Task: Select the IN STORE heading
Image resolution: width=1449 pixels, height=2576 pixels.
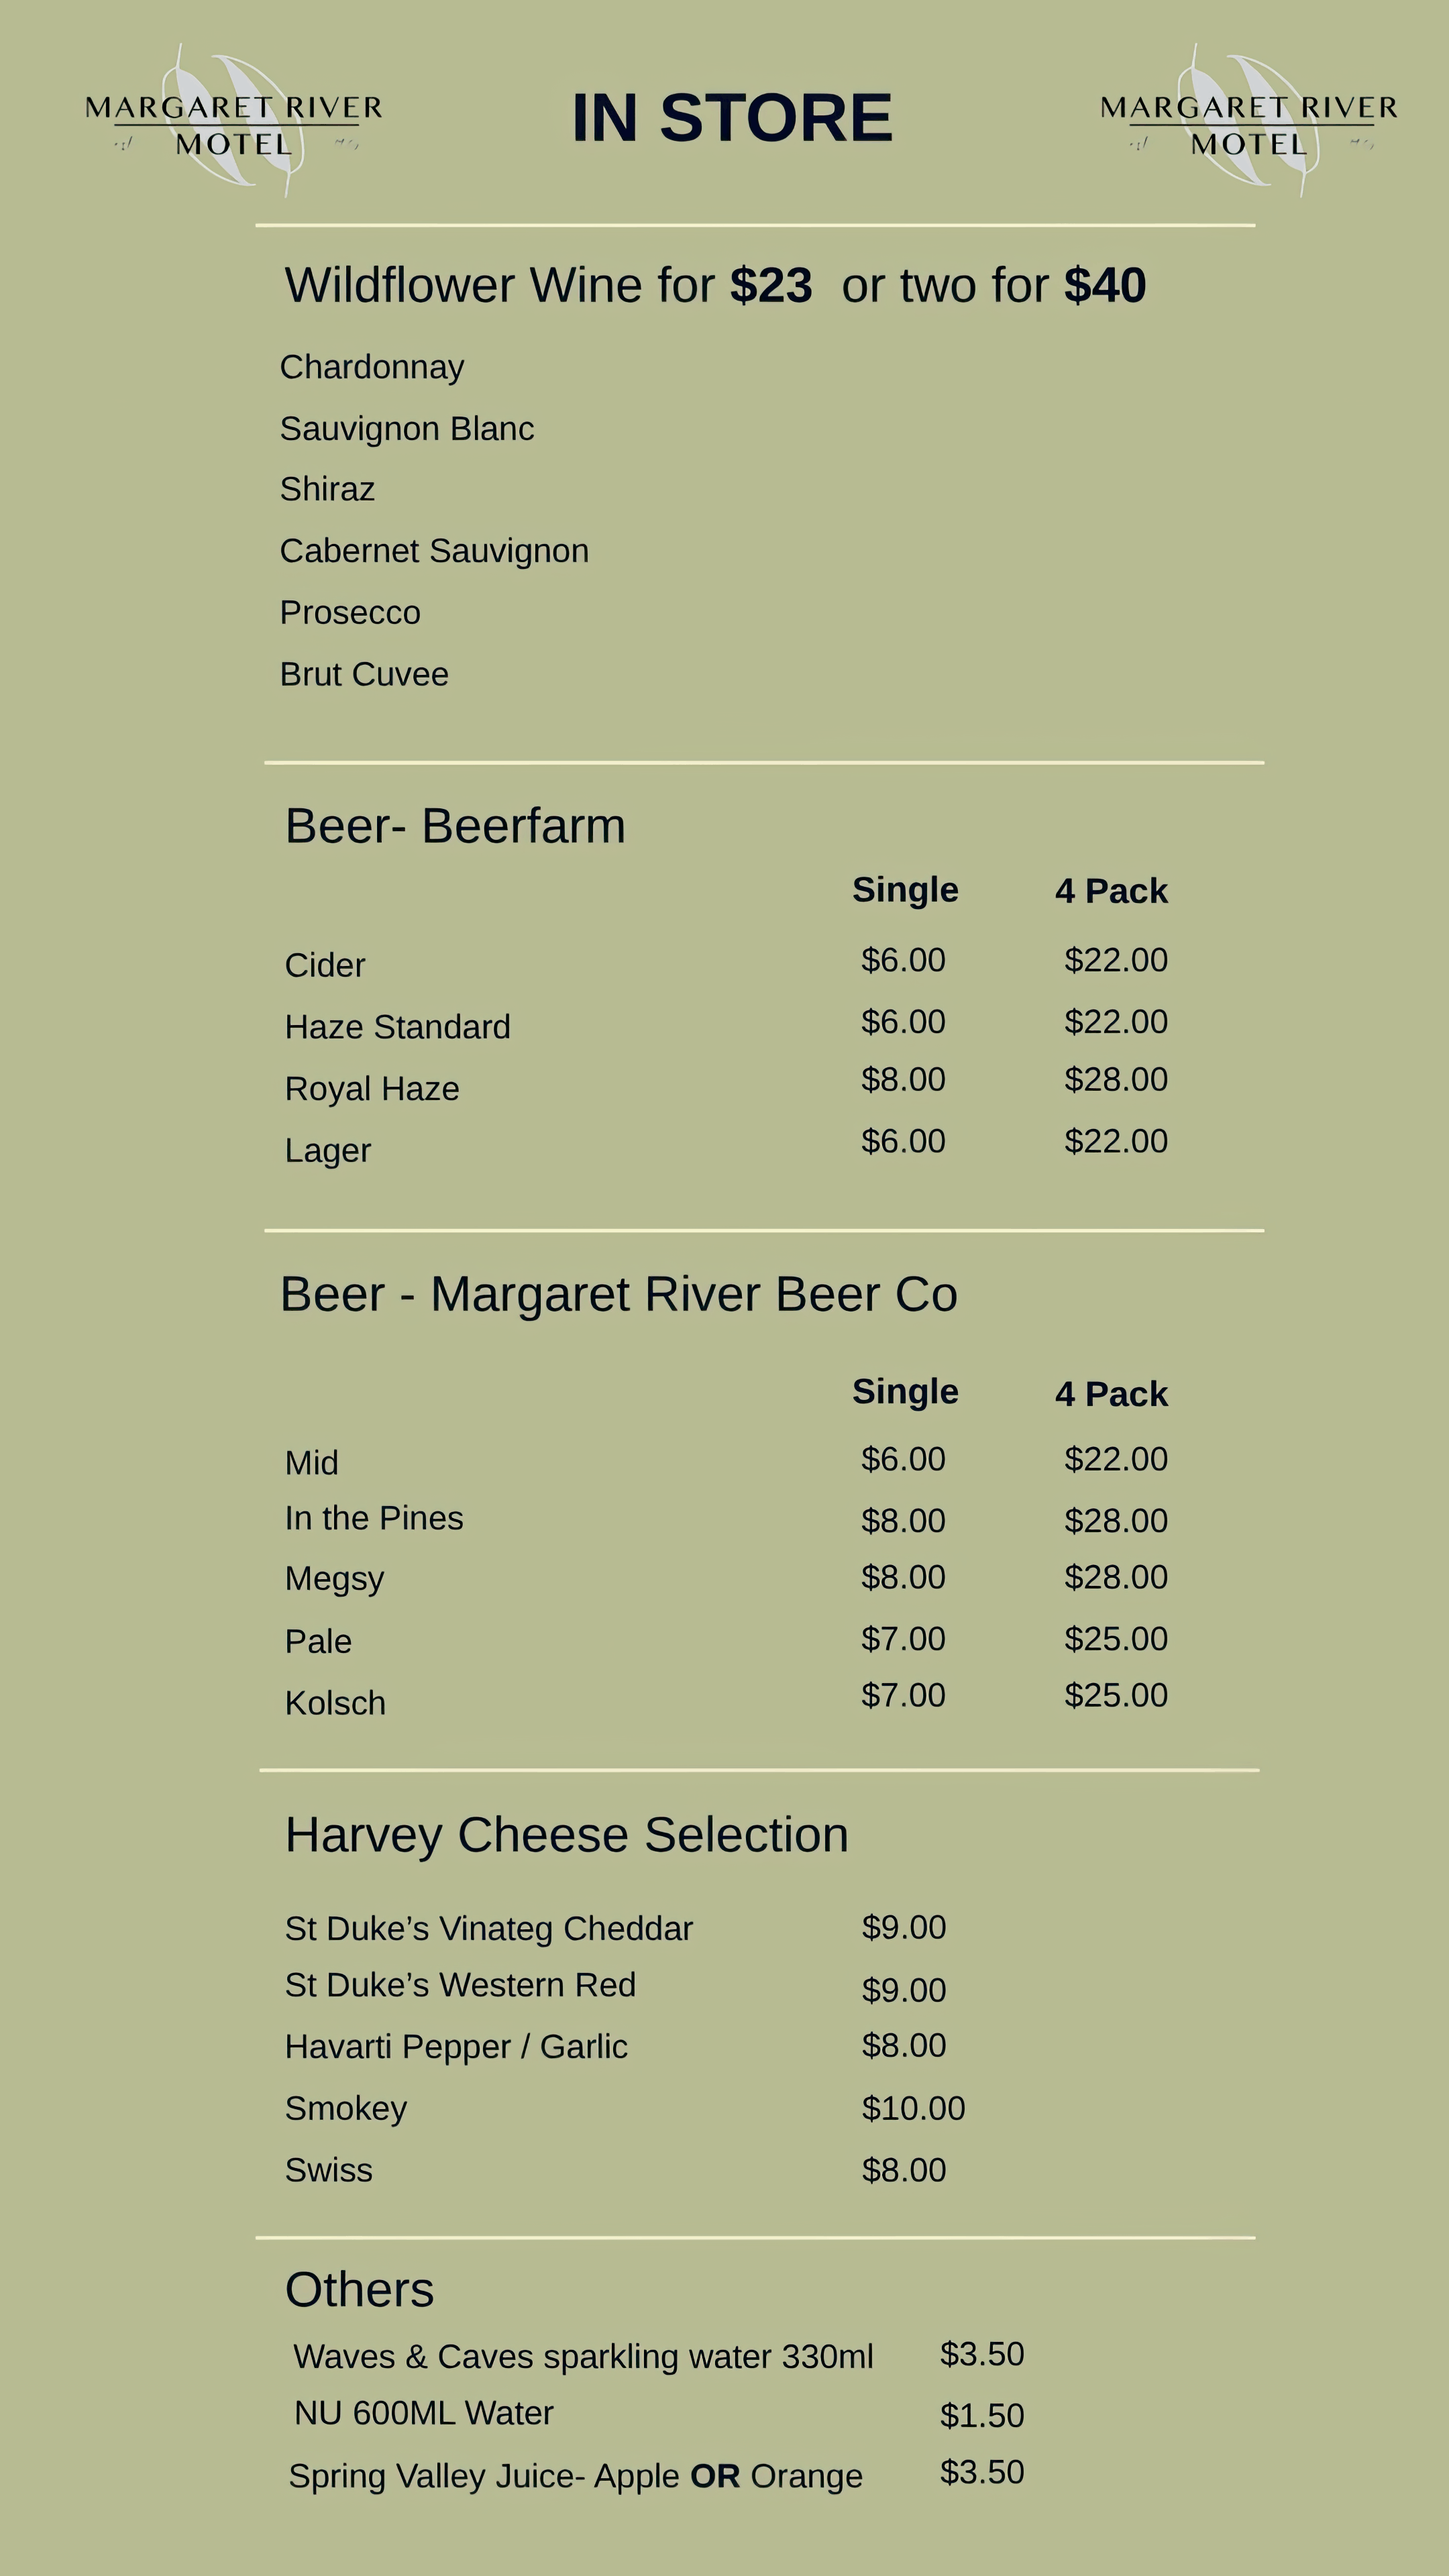Action: pyautogui.click(x=732, y=118)
